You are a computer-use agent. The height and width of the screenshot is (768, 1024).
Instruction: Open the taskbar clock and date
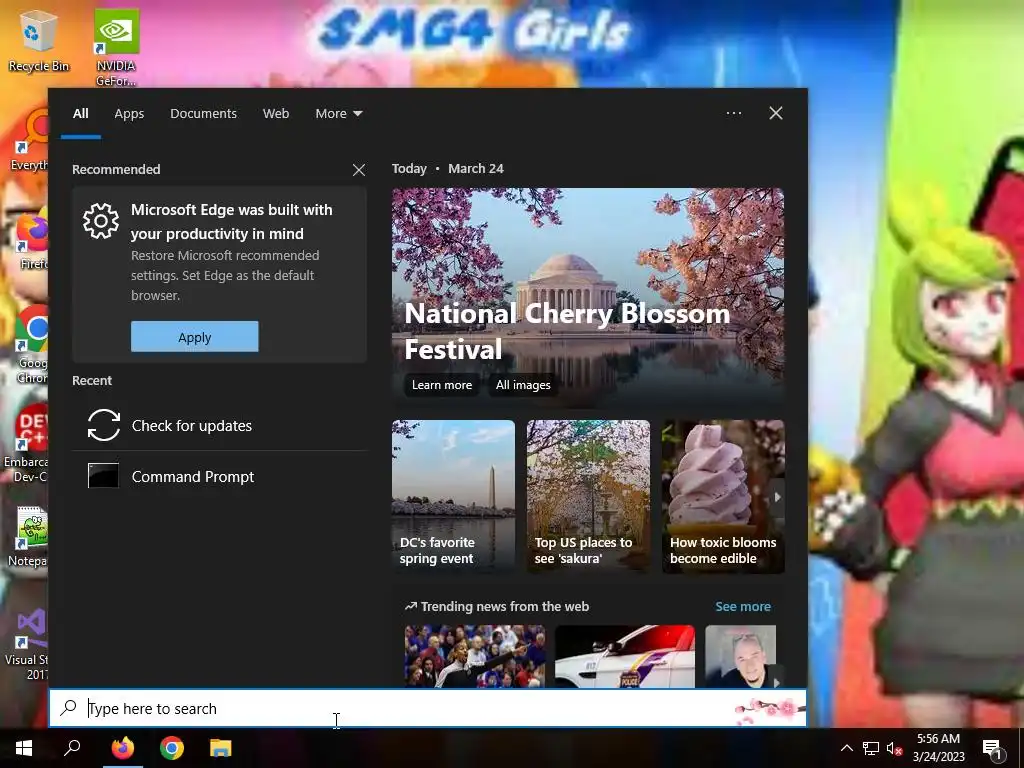[x=938, y=748]
